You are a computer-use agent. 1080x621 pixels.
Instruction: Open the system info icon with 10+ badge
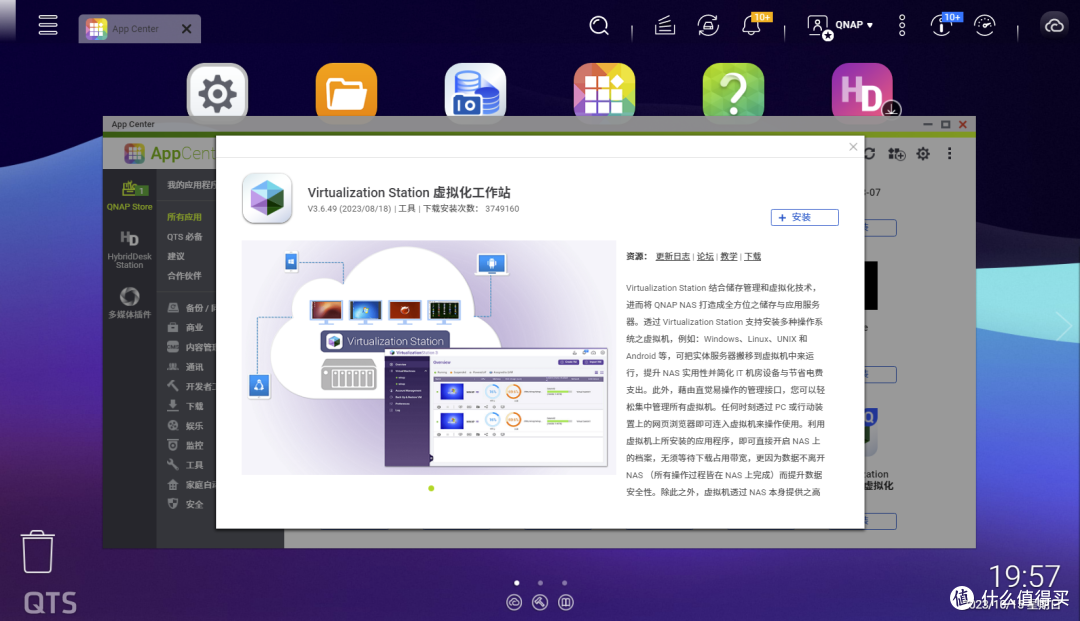coord(941,26)
